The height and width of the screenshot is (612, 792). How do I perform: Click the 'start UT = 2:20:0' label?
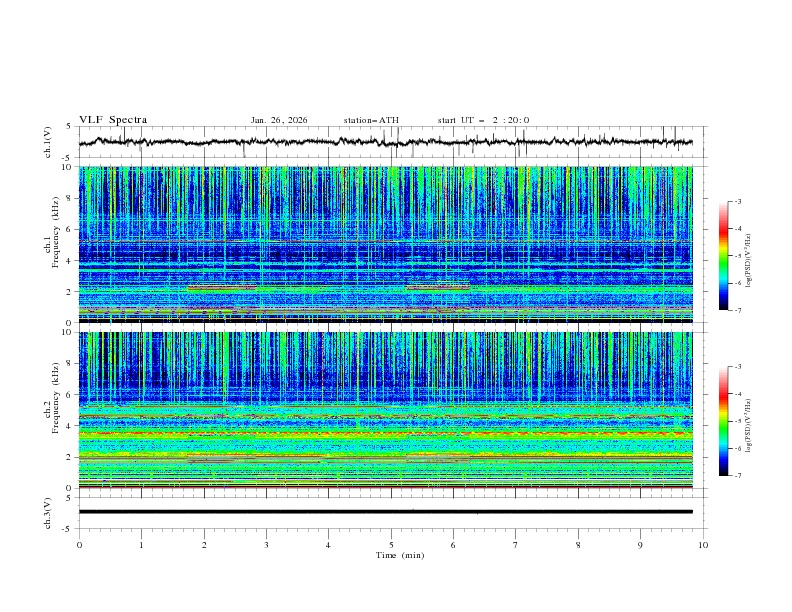483,120
